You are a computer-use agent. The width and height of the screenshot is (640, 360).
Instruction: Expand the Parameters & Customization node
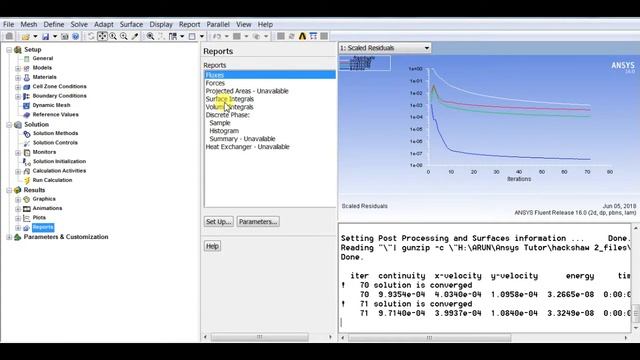(9, 237)
